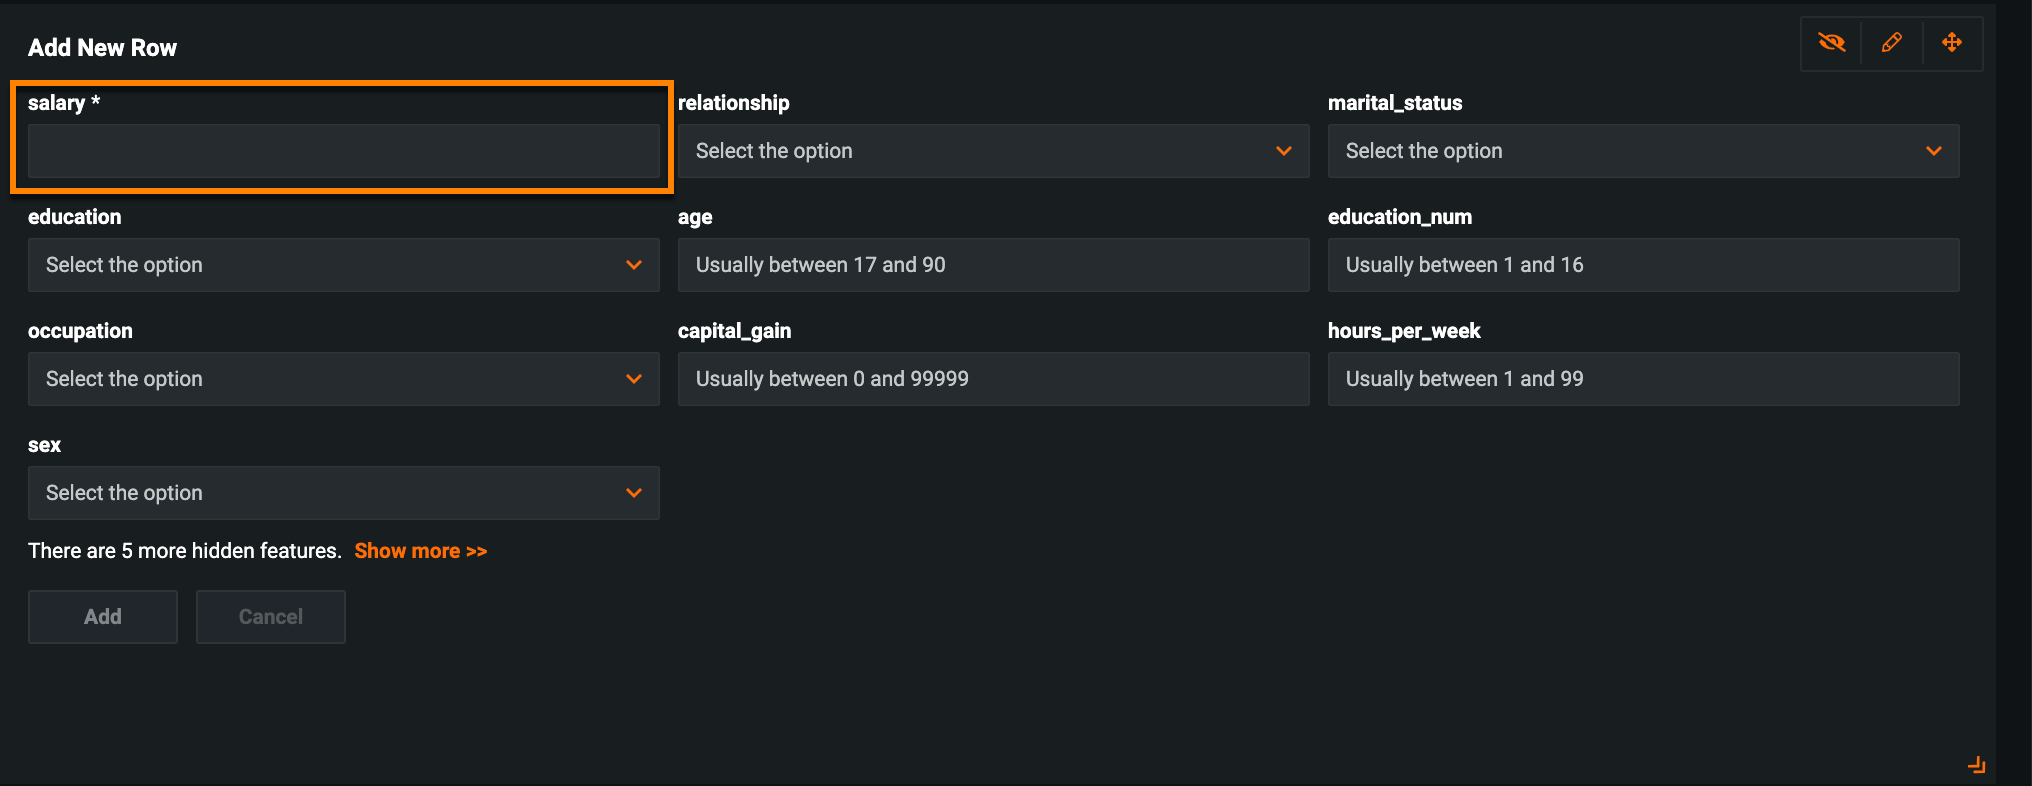Click the relationship dropdown chevron arrow
Viewport: 2032px width, 786px height.
tap(1283, 151)
